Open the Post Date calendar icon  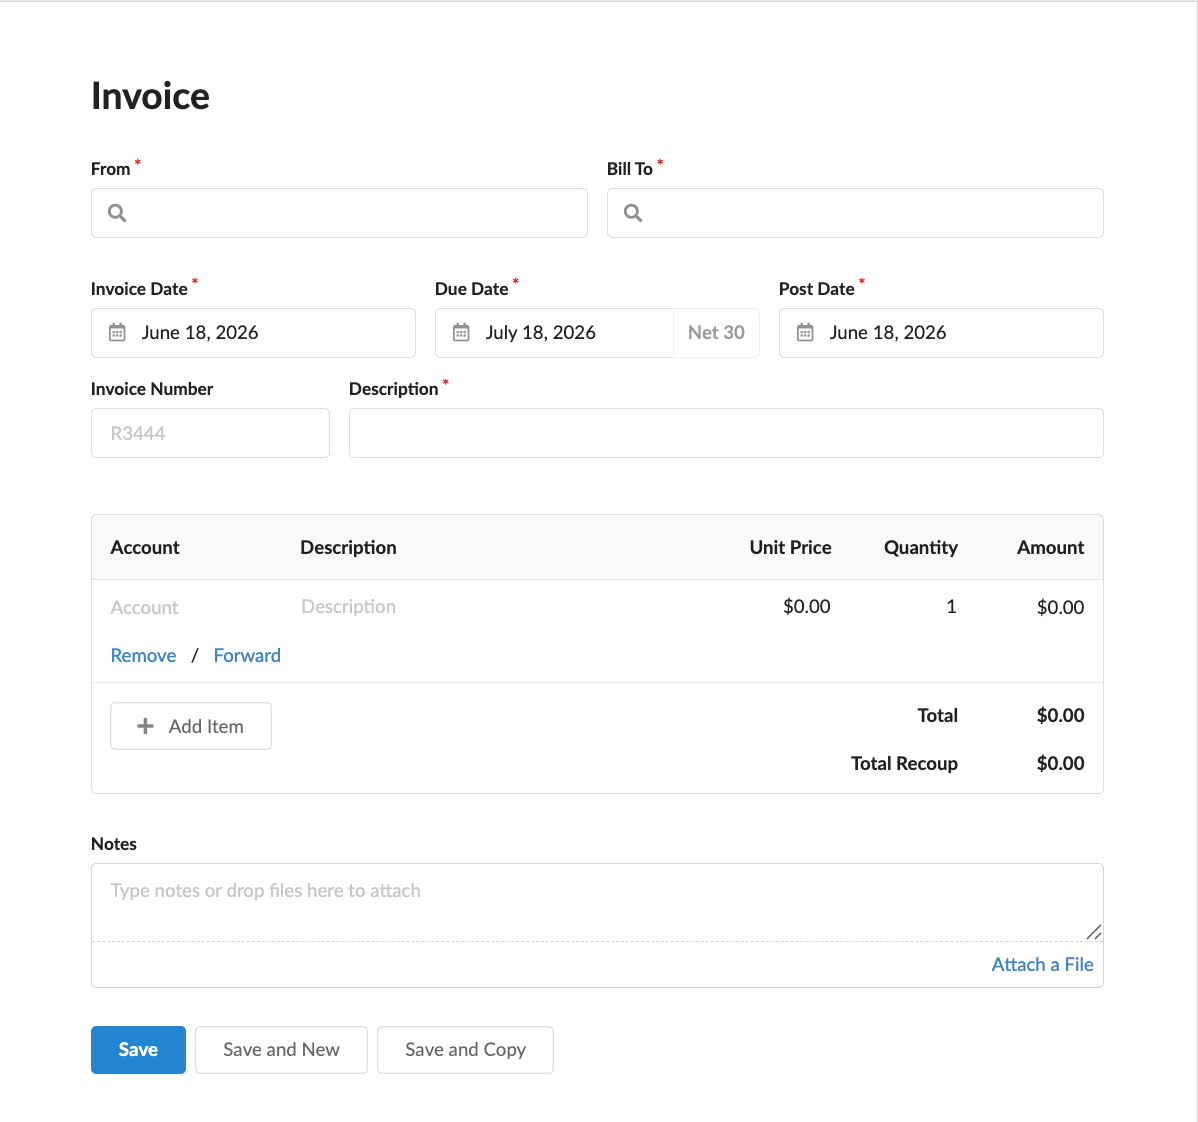[805, 332]
